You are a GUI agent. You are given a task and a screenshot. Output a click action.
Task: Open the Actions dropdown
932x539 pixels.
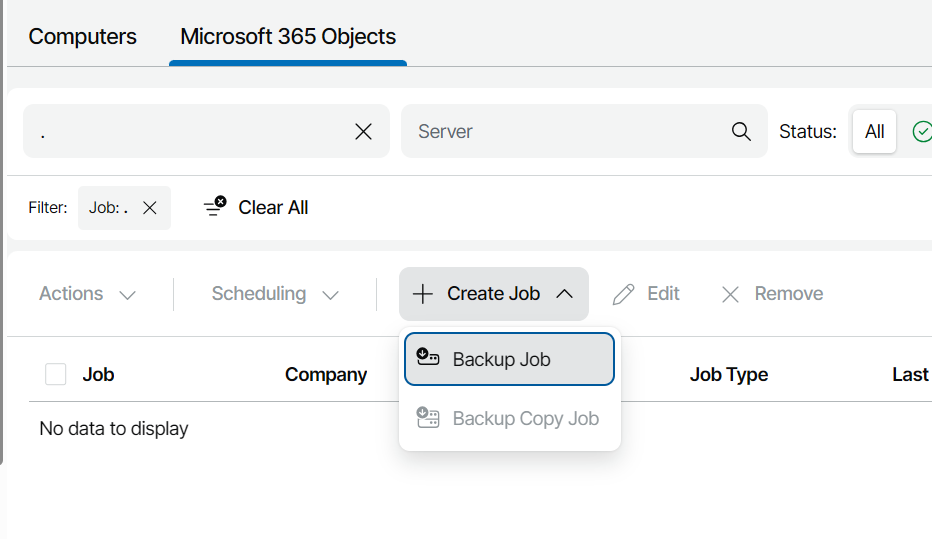click(x=88, y=294)
